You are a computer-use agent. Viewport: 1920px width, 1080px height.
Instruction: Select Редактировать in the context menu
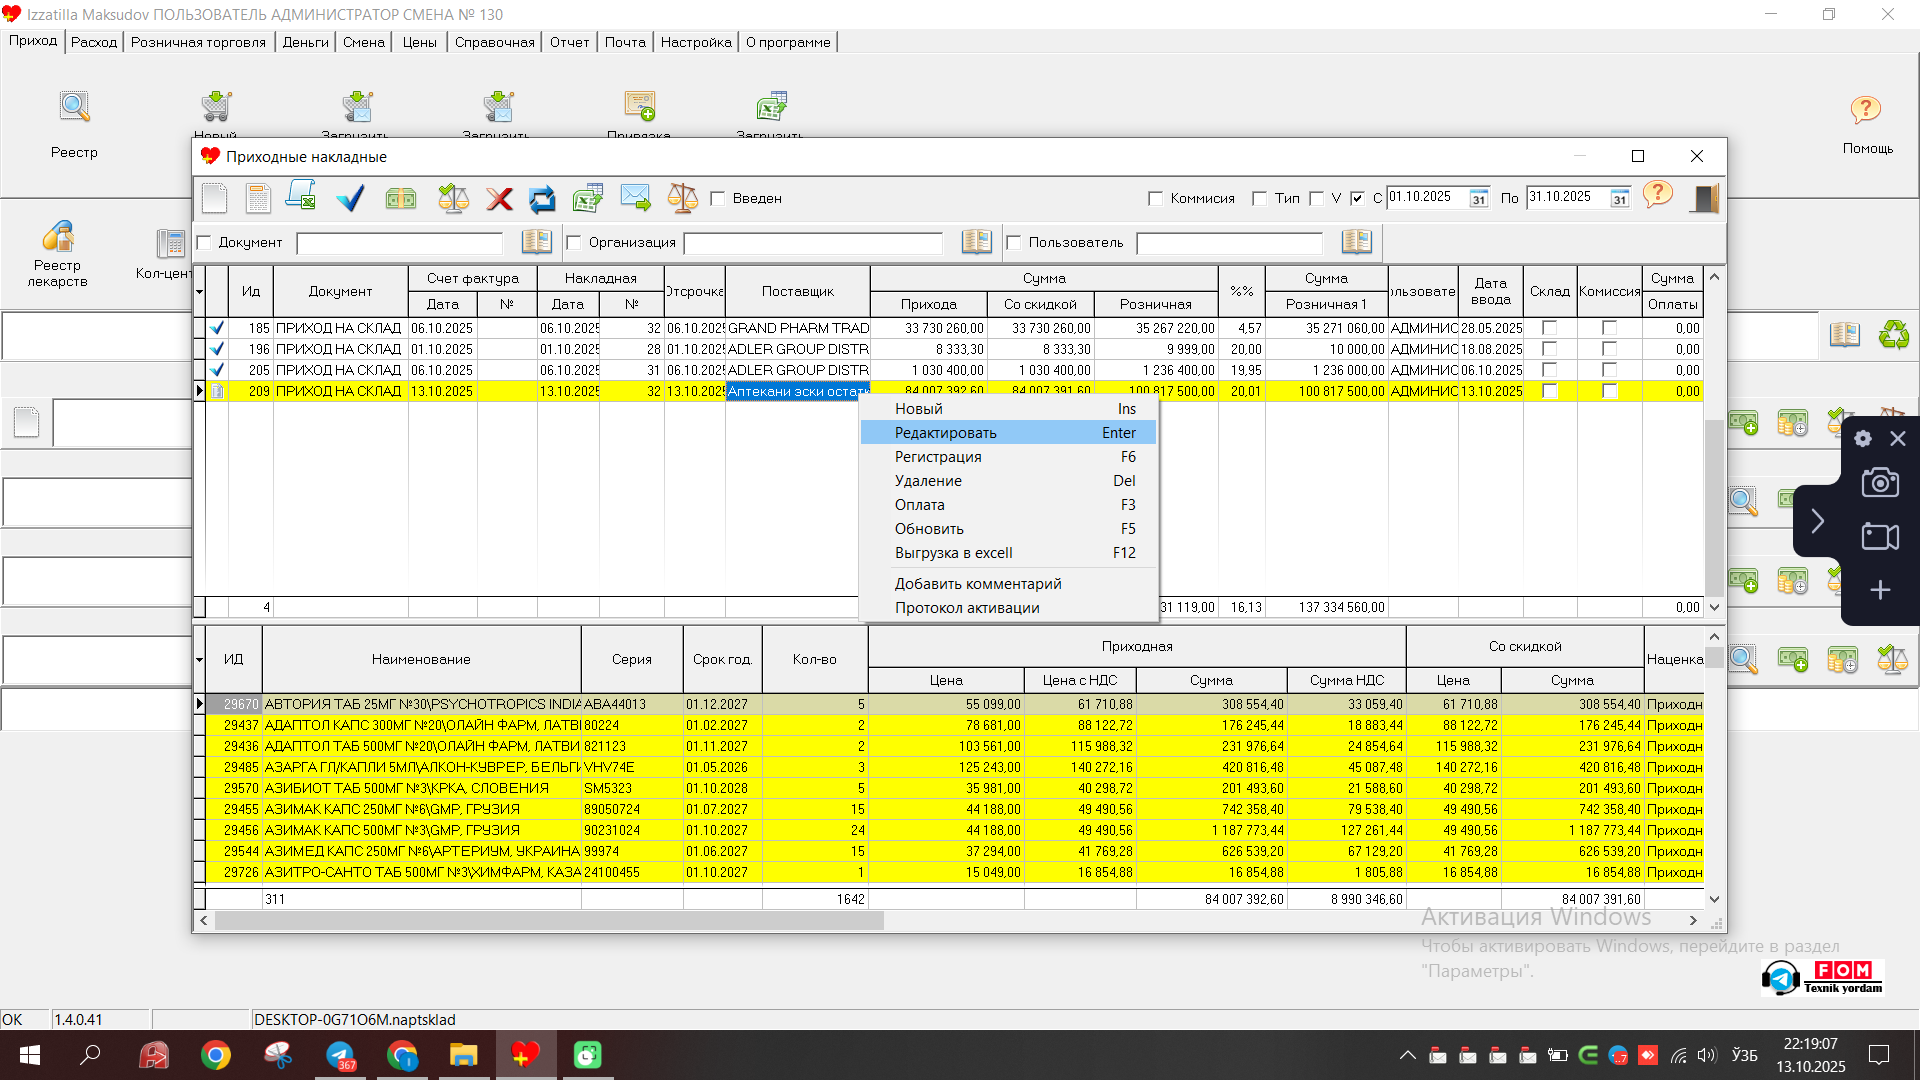click(x=946, y=433)
